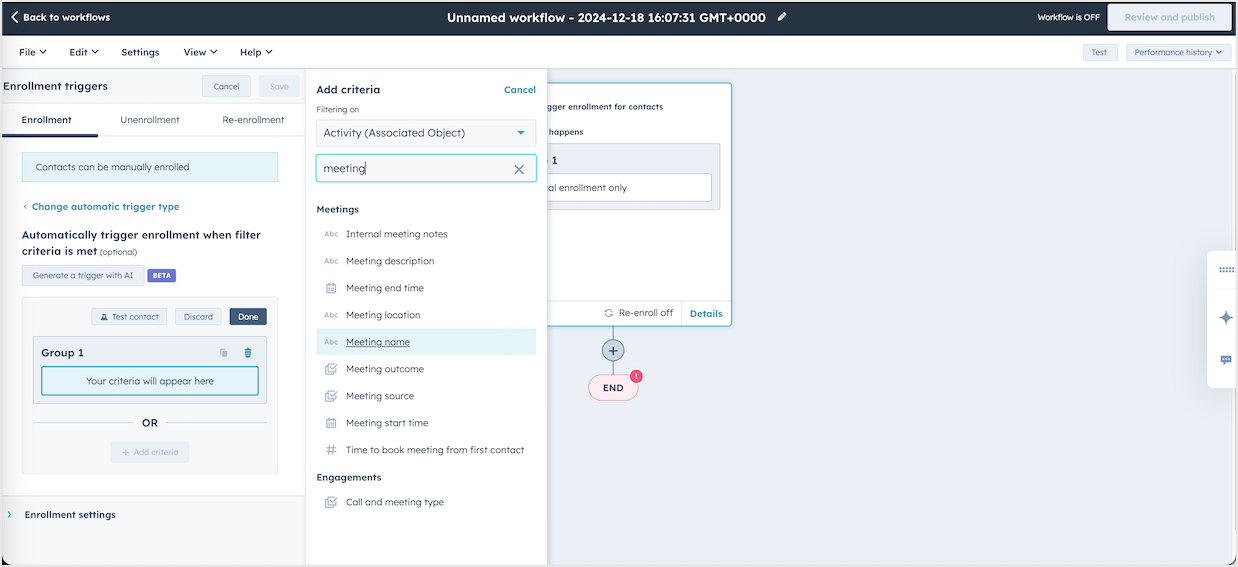
Task: Select the Meeting outcome property
Action: click(x=385, y=369)
